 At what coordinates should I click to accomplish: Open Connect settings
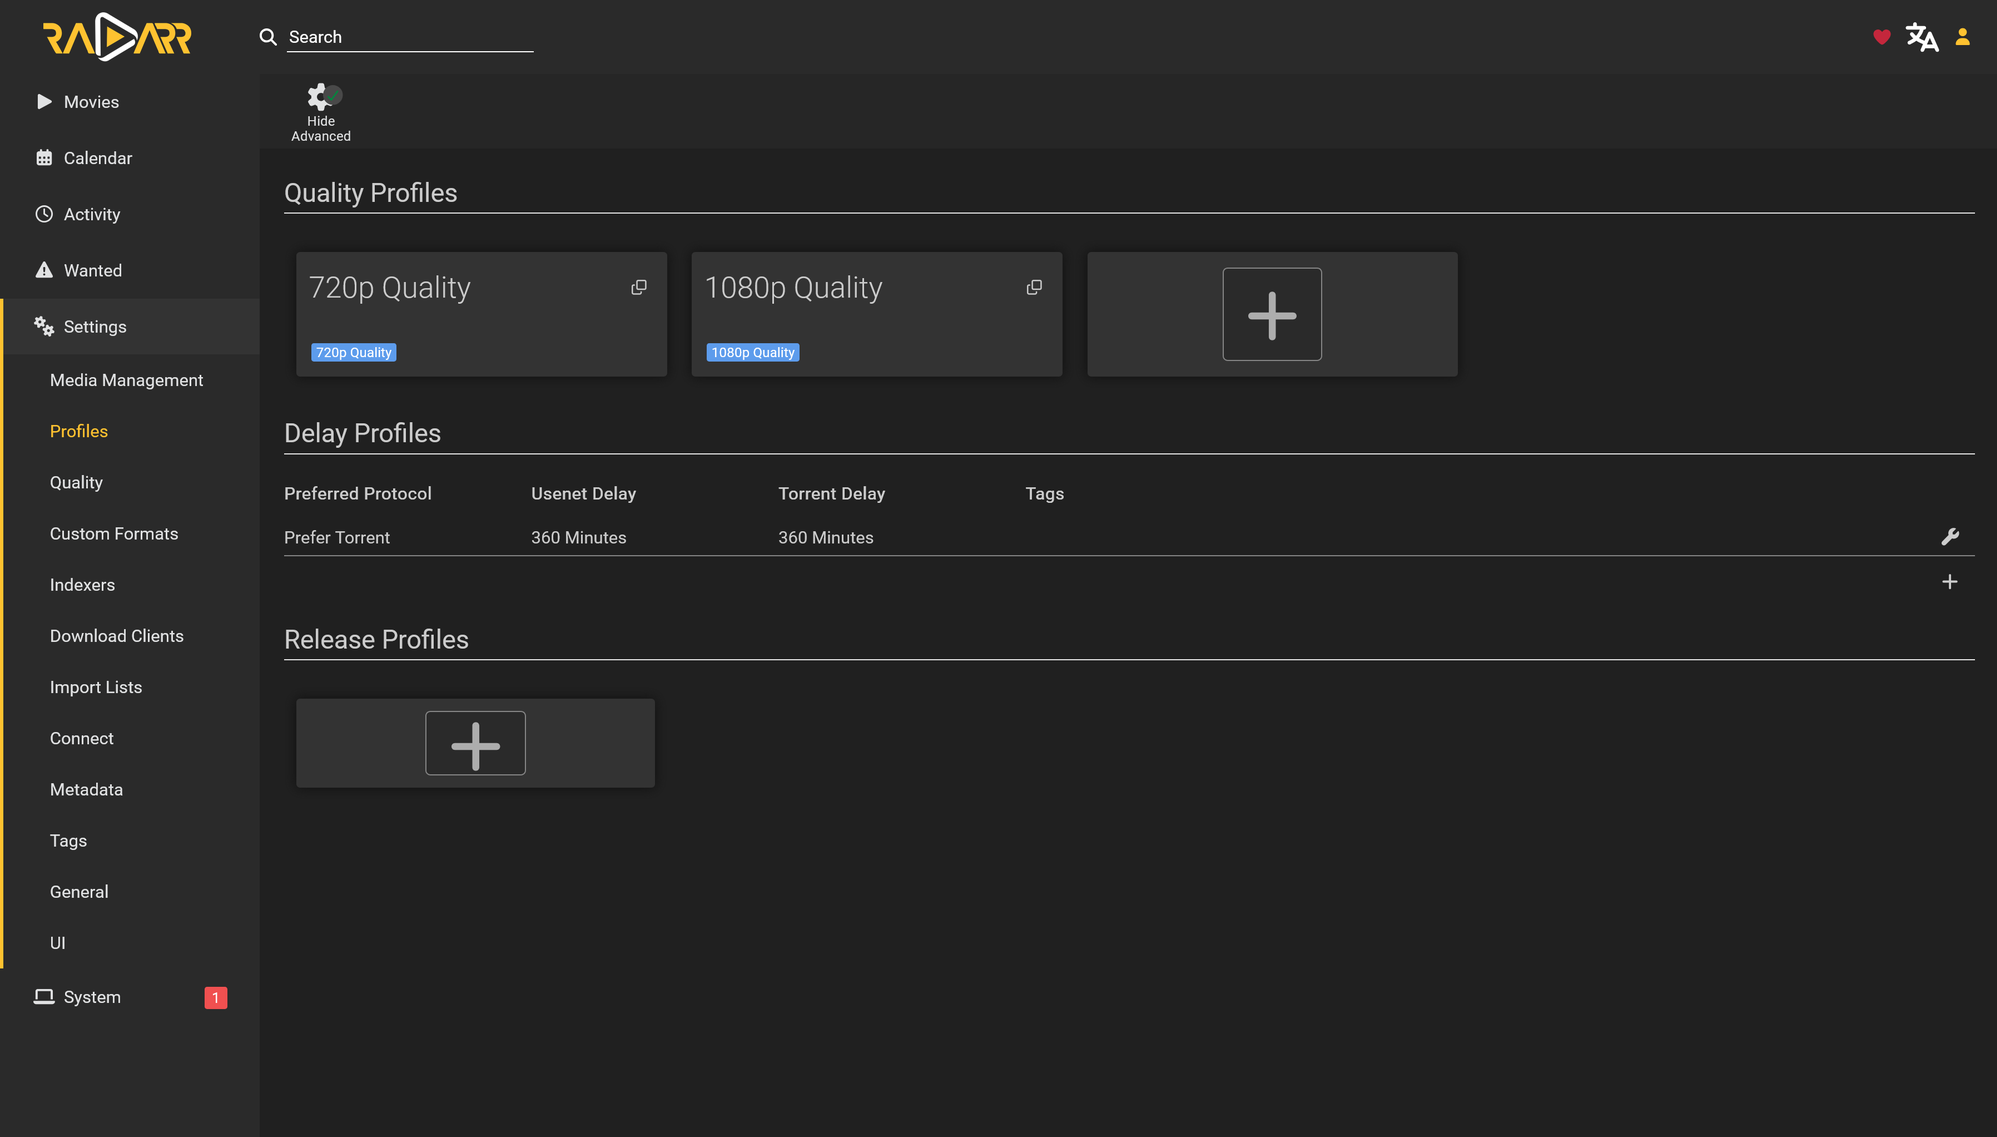pos(82,738)
